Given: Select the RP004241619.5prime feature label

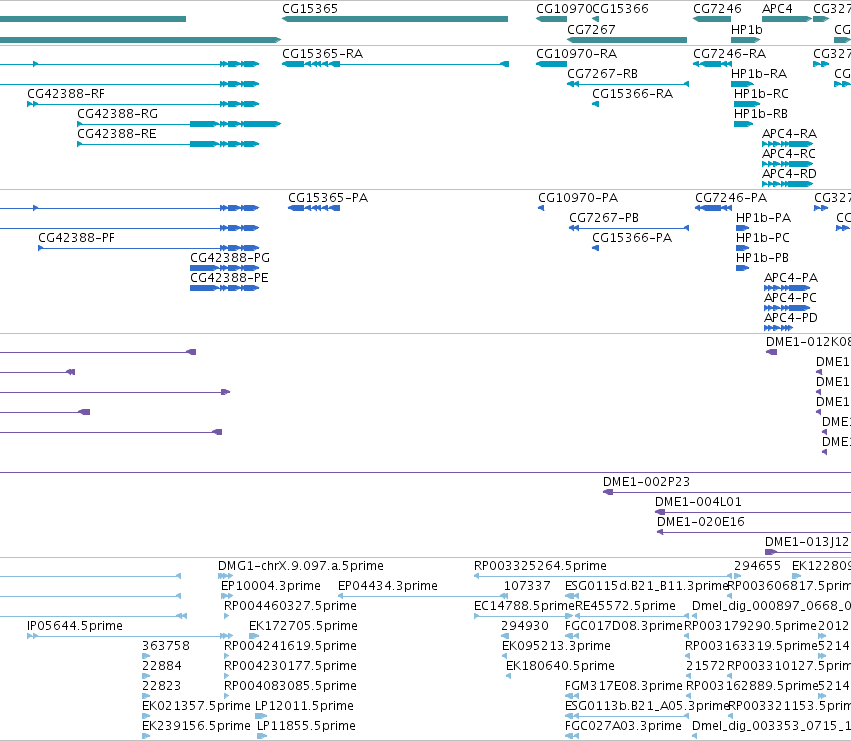Looking at the screenshot, I should click(290, 646).
